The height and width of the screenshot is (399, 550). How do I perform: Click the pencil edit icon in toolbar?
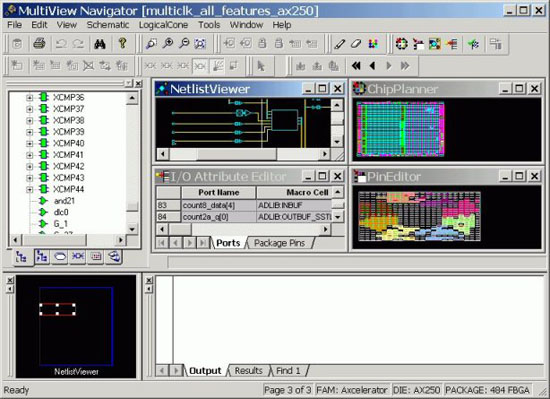[340, 44]
